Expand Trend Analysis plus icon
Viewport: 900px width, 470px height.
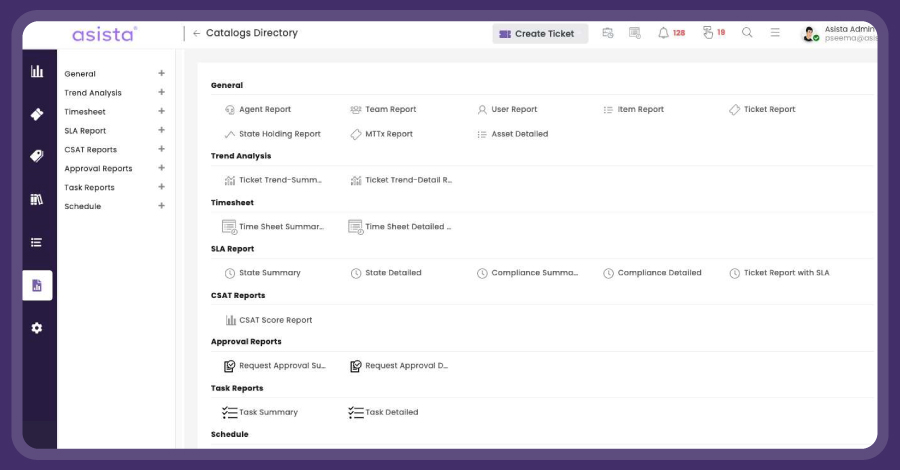click(x=161, y=92)
